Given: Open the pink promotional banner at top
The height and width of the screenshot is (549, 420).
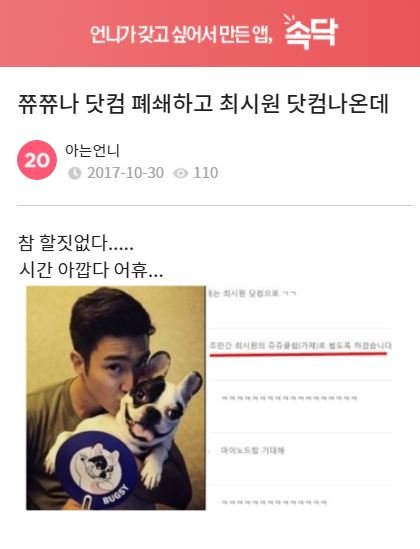Looking at the screenshot, I should coord(210,33).
